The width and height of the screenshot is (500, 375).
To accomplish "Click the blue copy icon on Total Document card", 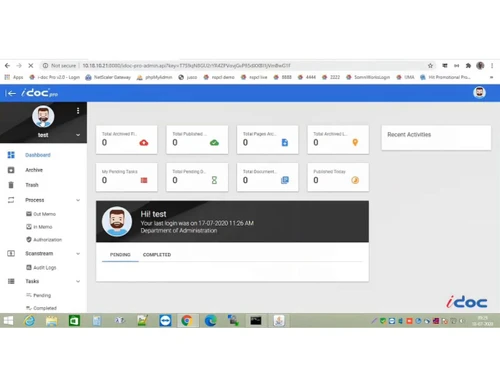I will 285,180.
